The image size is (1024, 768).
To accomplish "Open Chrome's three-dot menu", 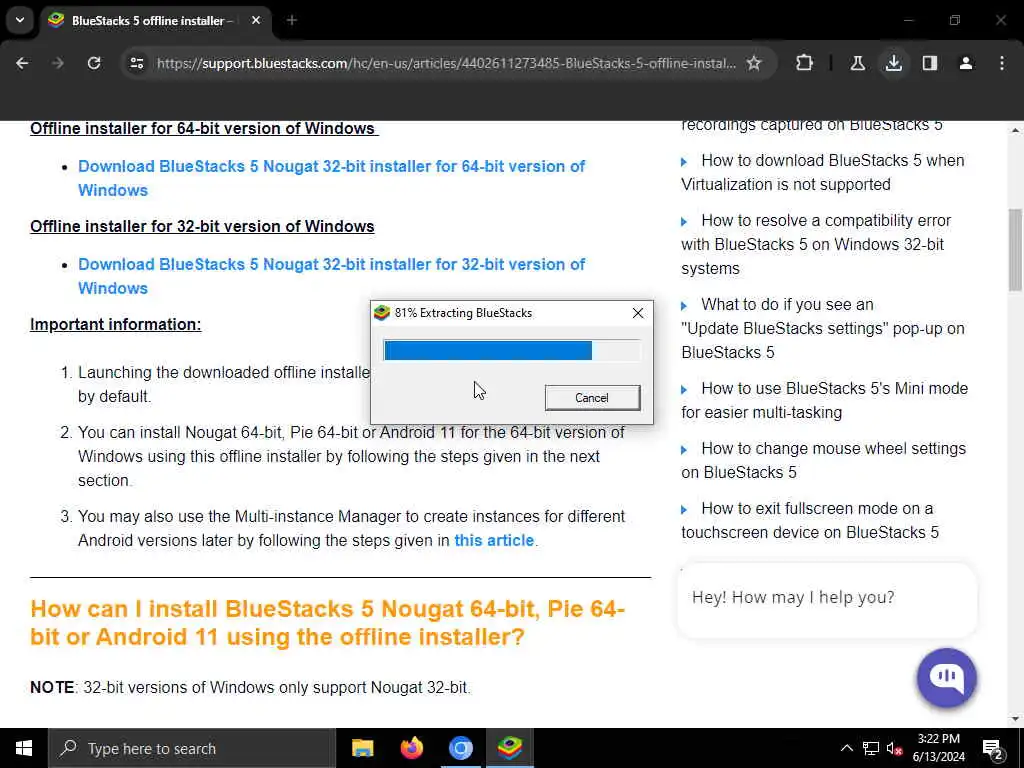I will click(x=1002, y=63).
